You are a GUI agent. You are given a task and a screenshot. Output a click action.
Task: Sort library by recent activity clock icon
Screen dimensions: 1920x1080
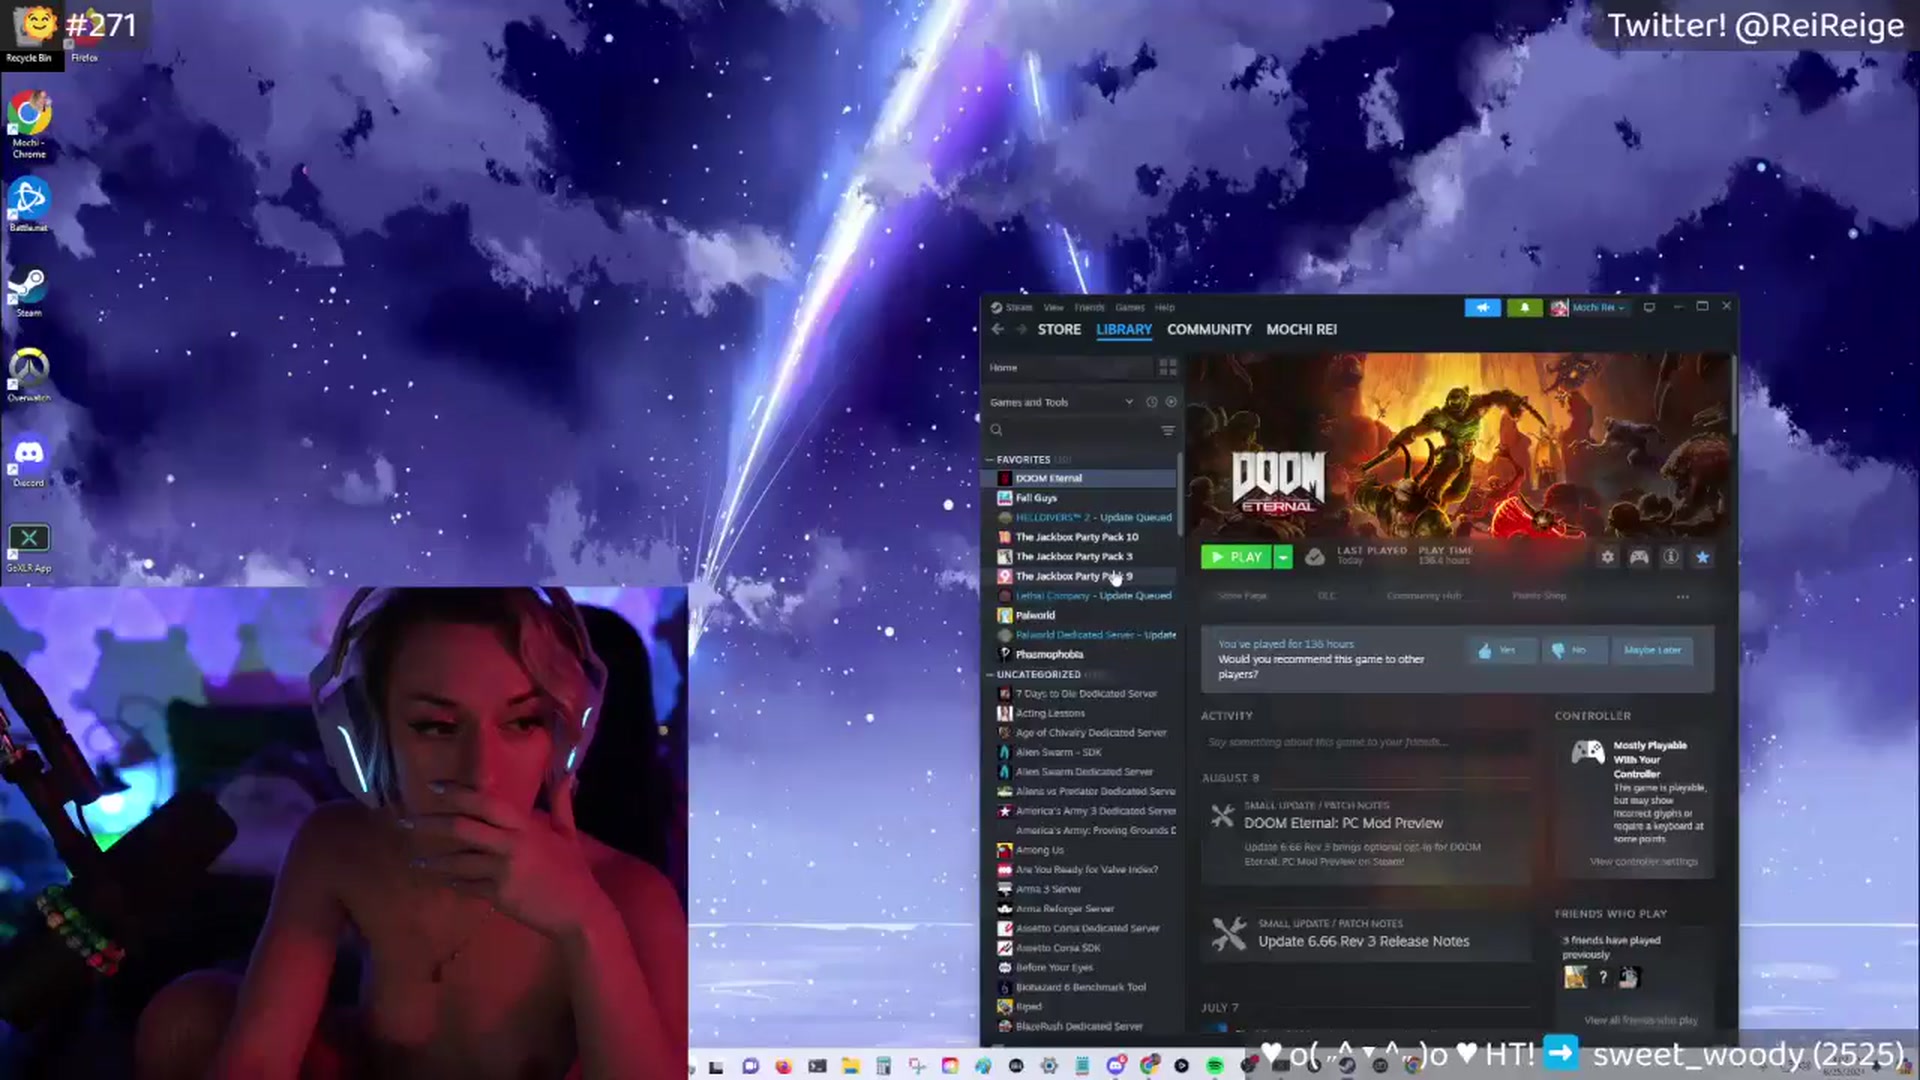[x=1151, y=402]
